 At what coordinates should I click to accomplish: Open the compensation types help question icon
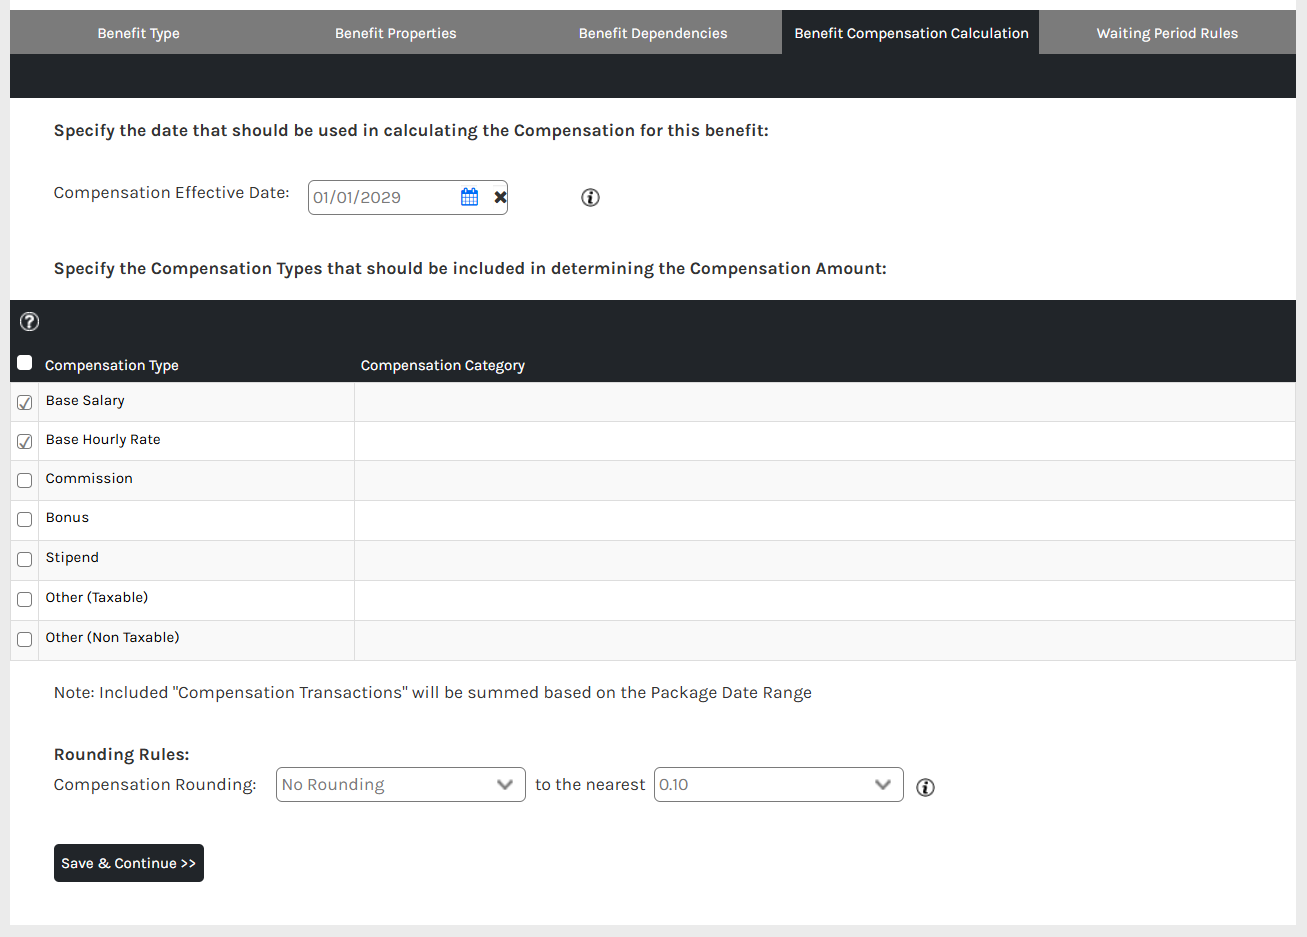[x=30, y=321]
